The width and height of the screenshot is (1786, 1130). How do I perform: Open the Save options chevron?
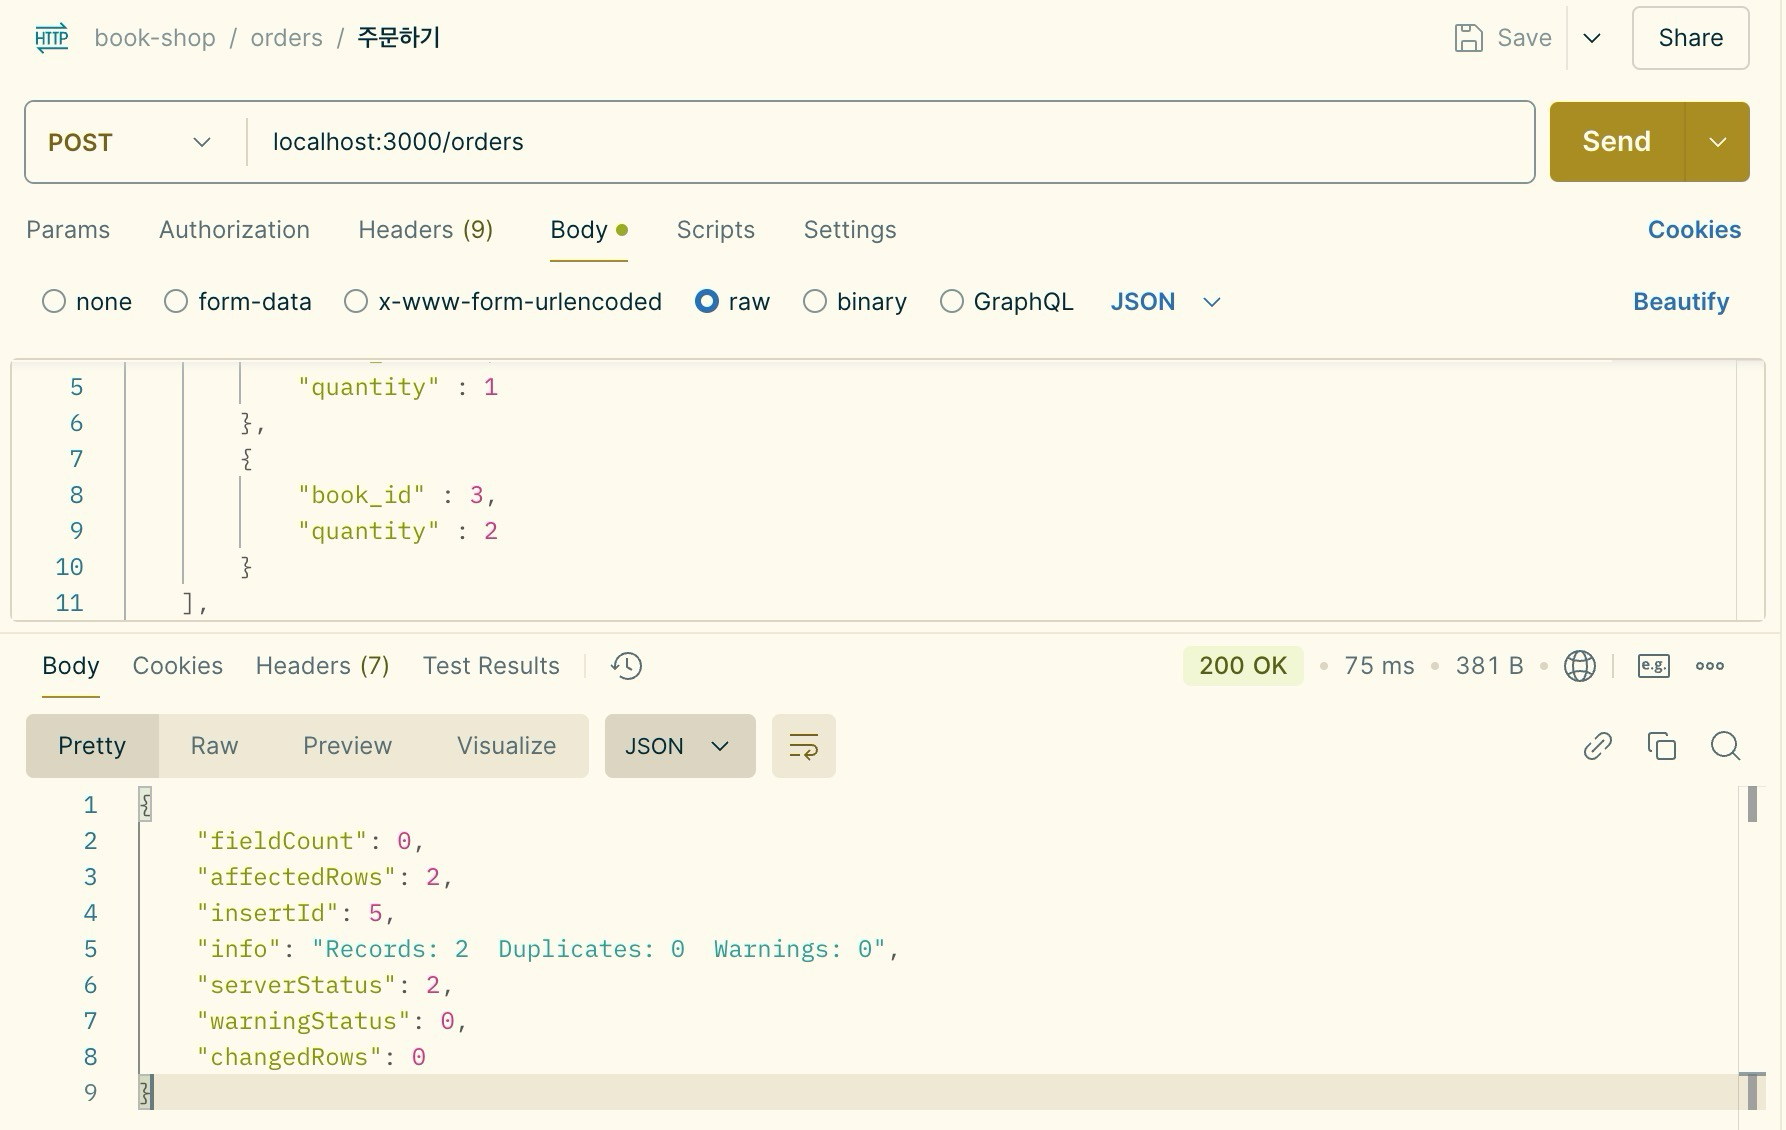(1592, 38)
